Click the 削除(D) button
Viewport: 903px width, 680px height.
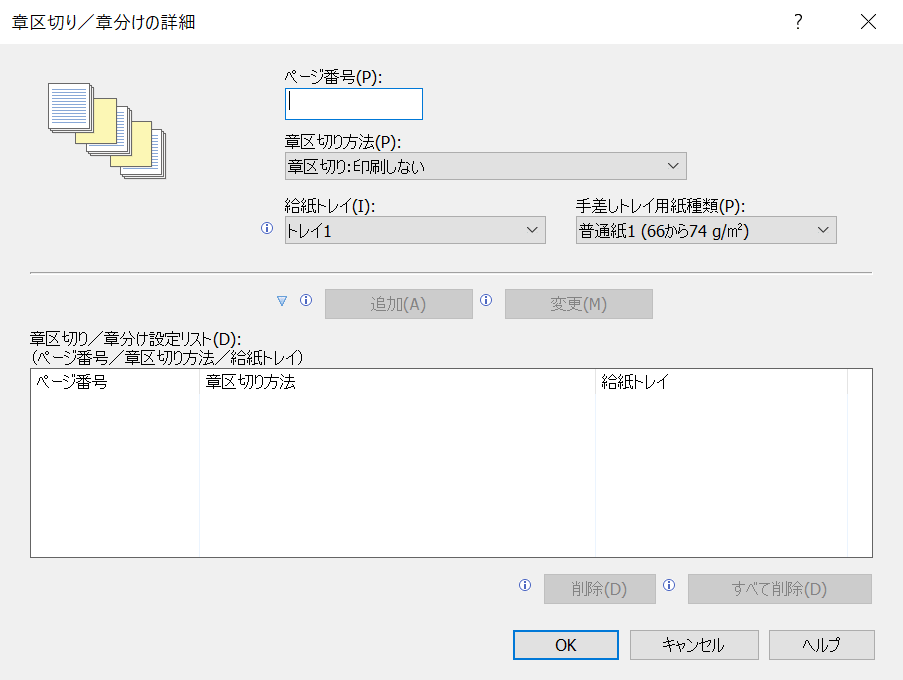tap(599, 589)
